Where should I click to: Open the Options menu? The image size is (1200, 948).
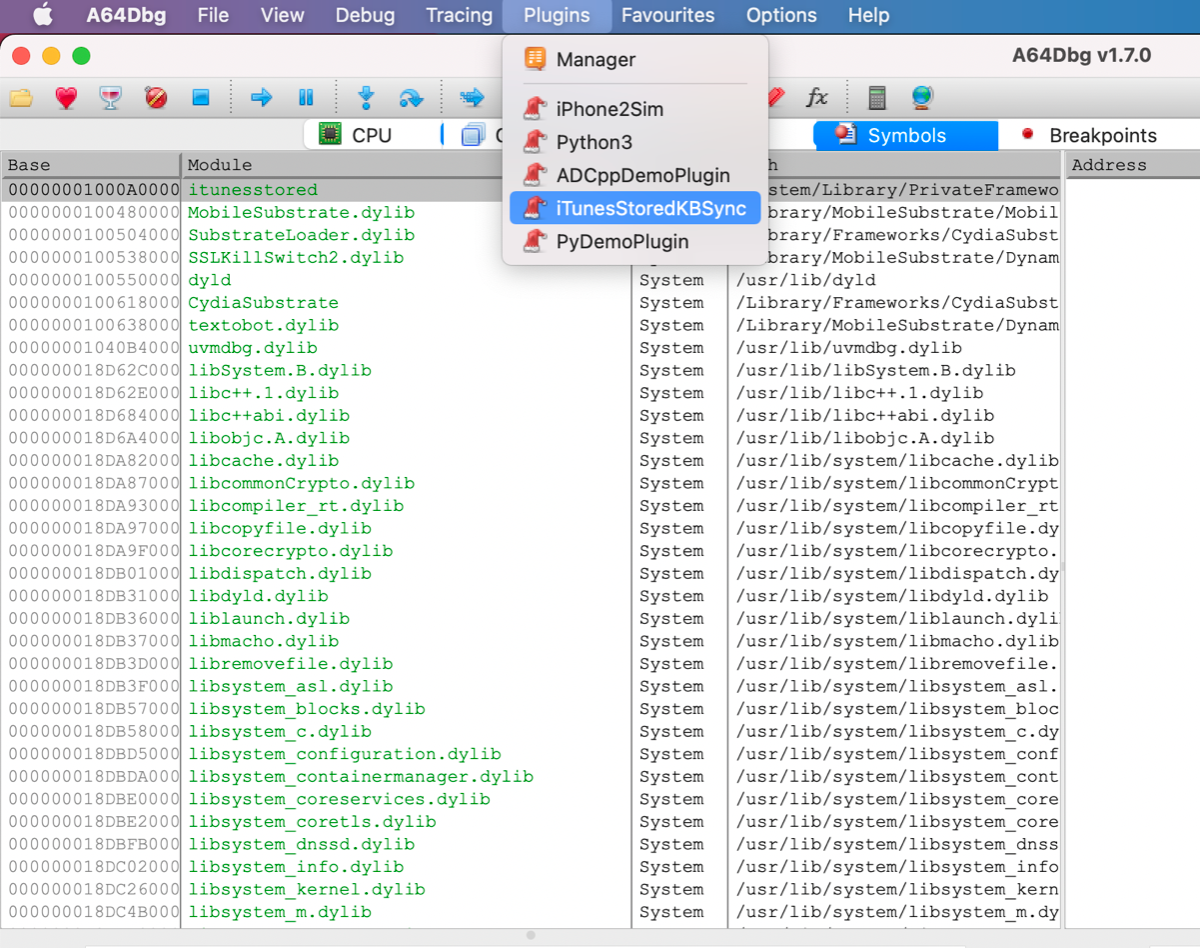click(x=782, y=15)
